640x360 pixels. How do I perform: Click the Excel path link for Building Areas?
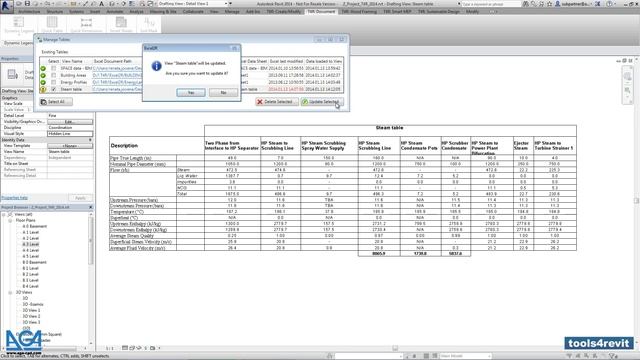pos(117,76)
